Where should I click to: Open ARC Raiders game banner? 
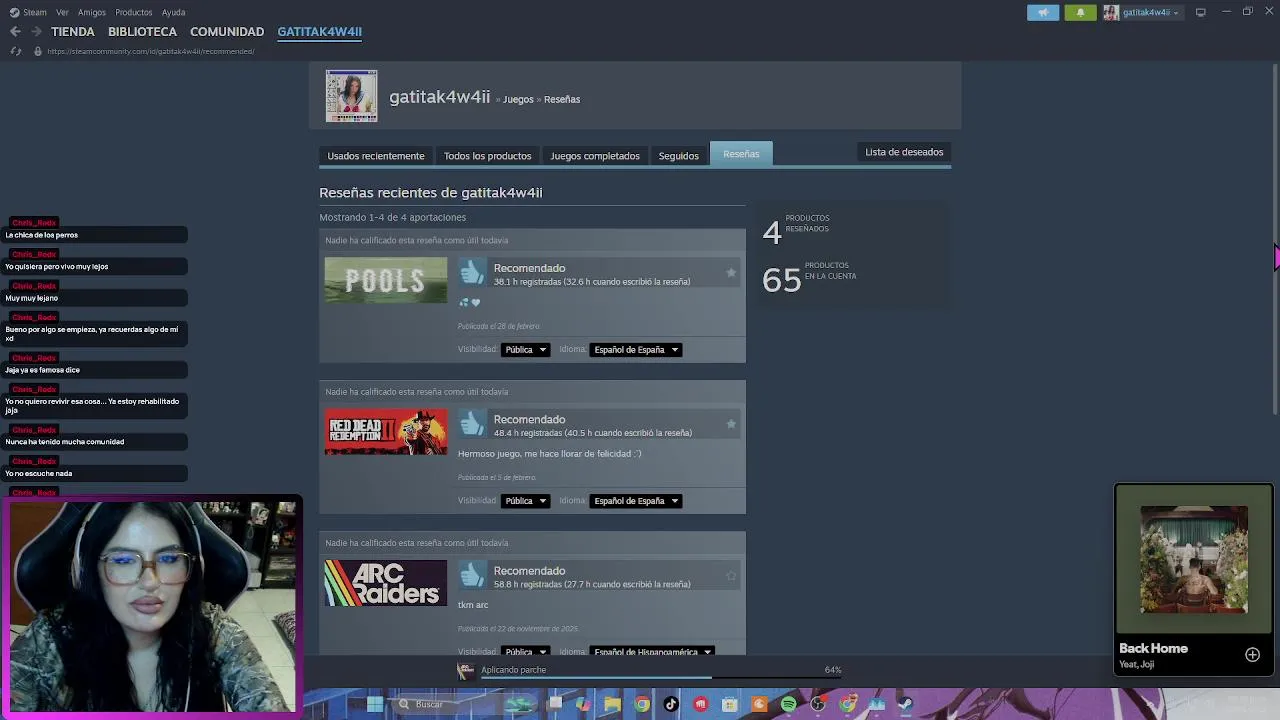click(x=386, y=583)
